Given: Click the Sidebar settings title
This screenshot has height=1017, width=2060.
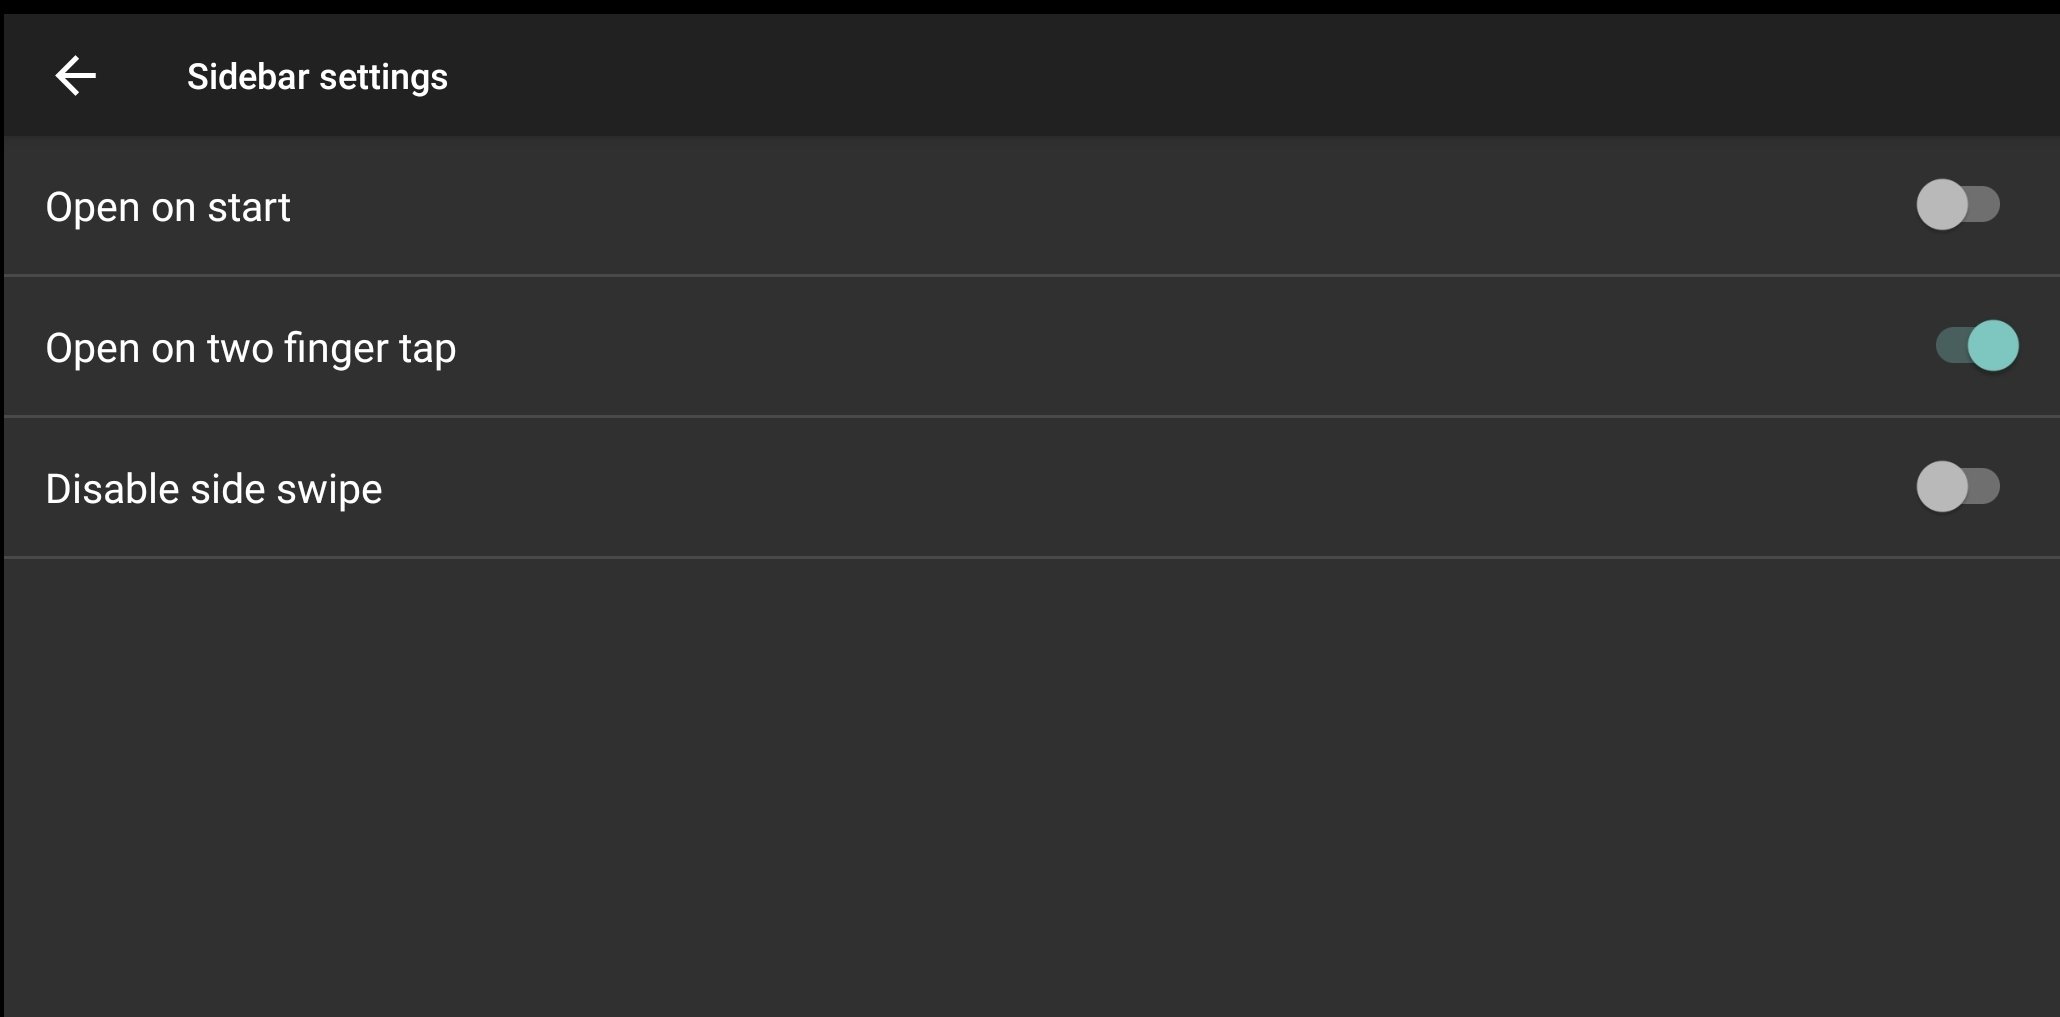Looking at the screenshot, I should coord(317,77).
